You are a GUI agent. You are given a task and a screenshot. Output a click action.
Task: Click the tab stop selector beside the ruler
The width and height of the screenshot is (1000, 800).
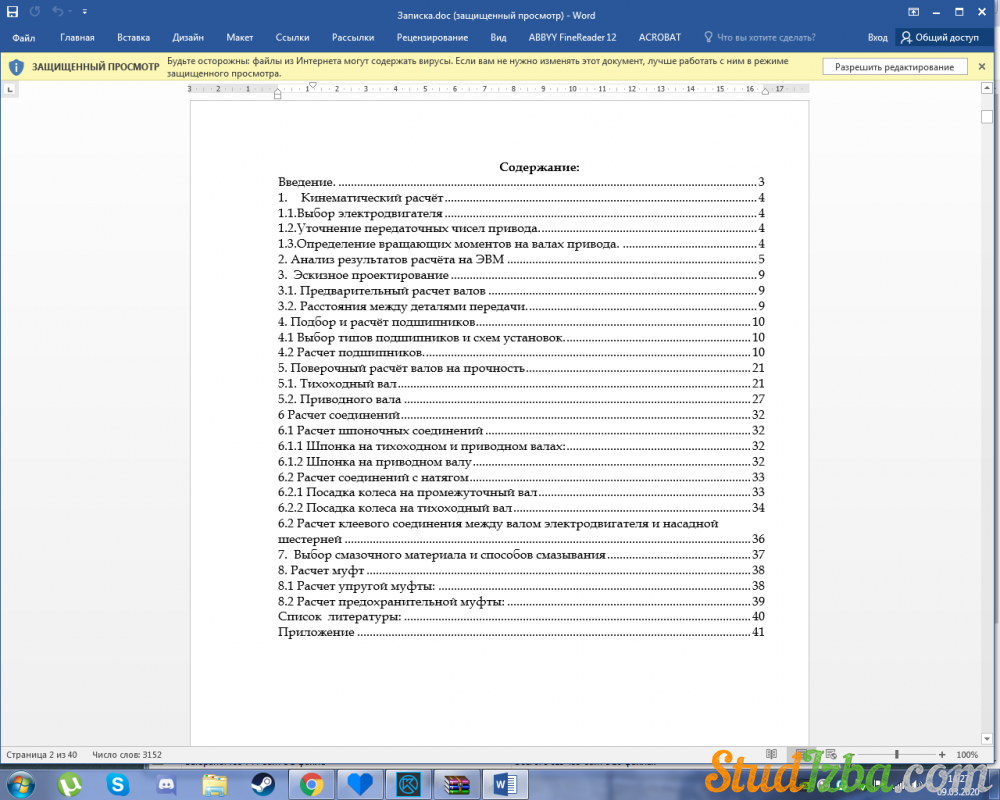coord(10,89)
